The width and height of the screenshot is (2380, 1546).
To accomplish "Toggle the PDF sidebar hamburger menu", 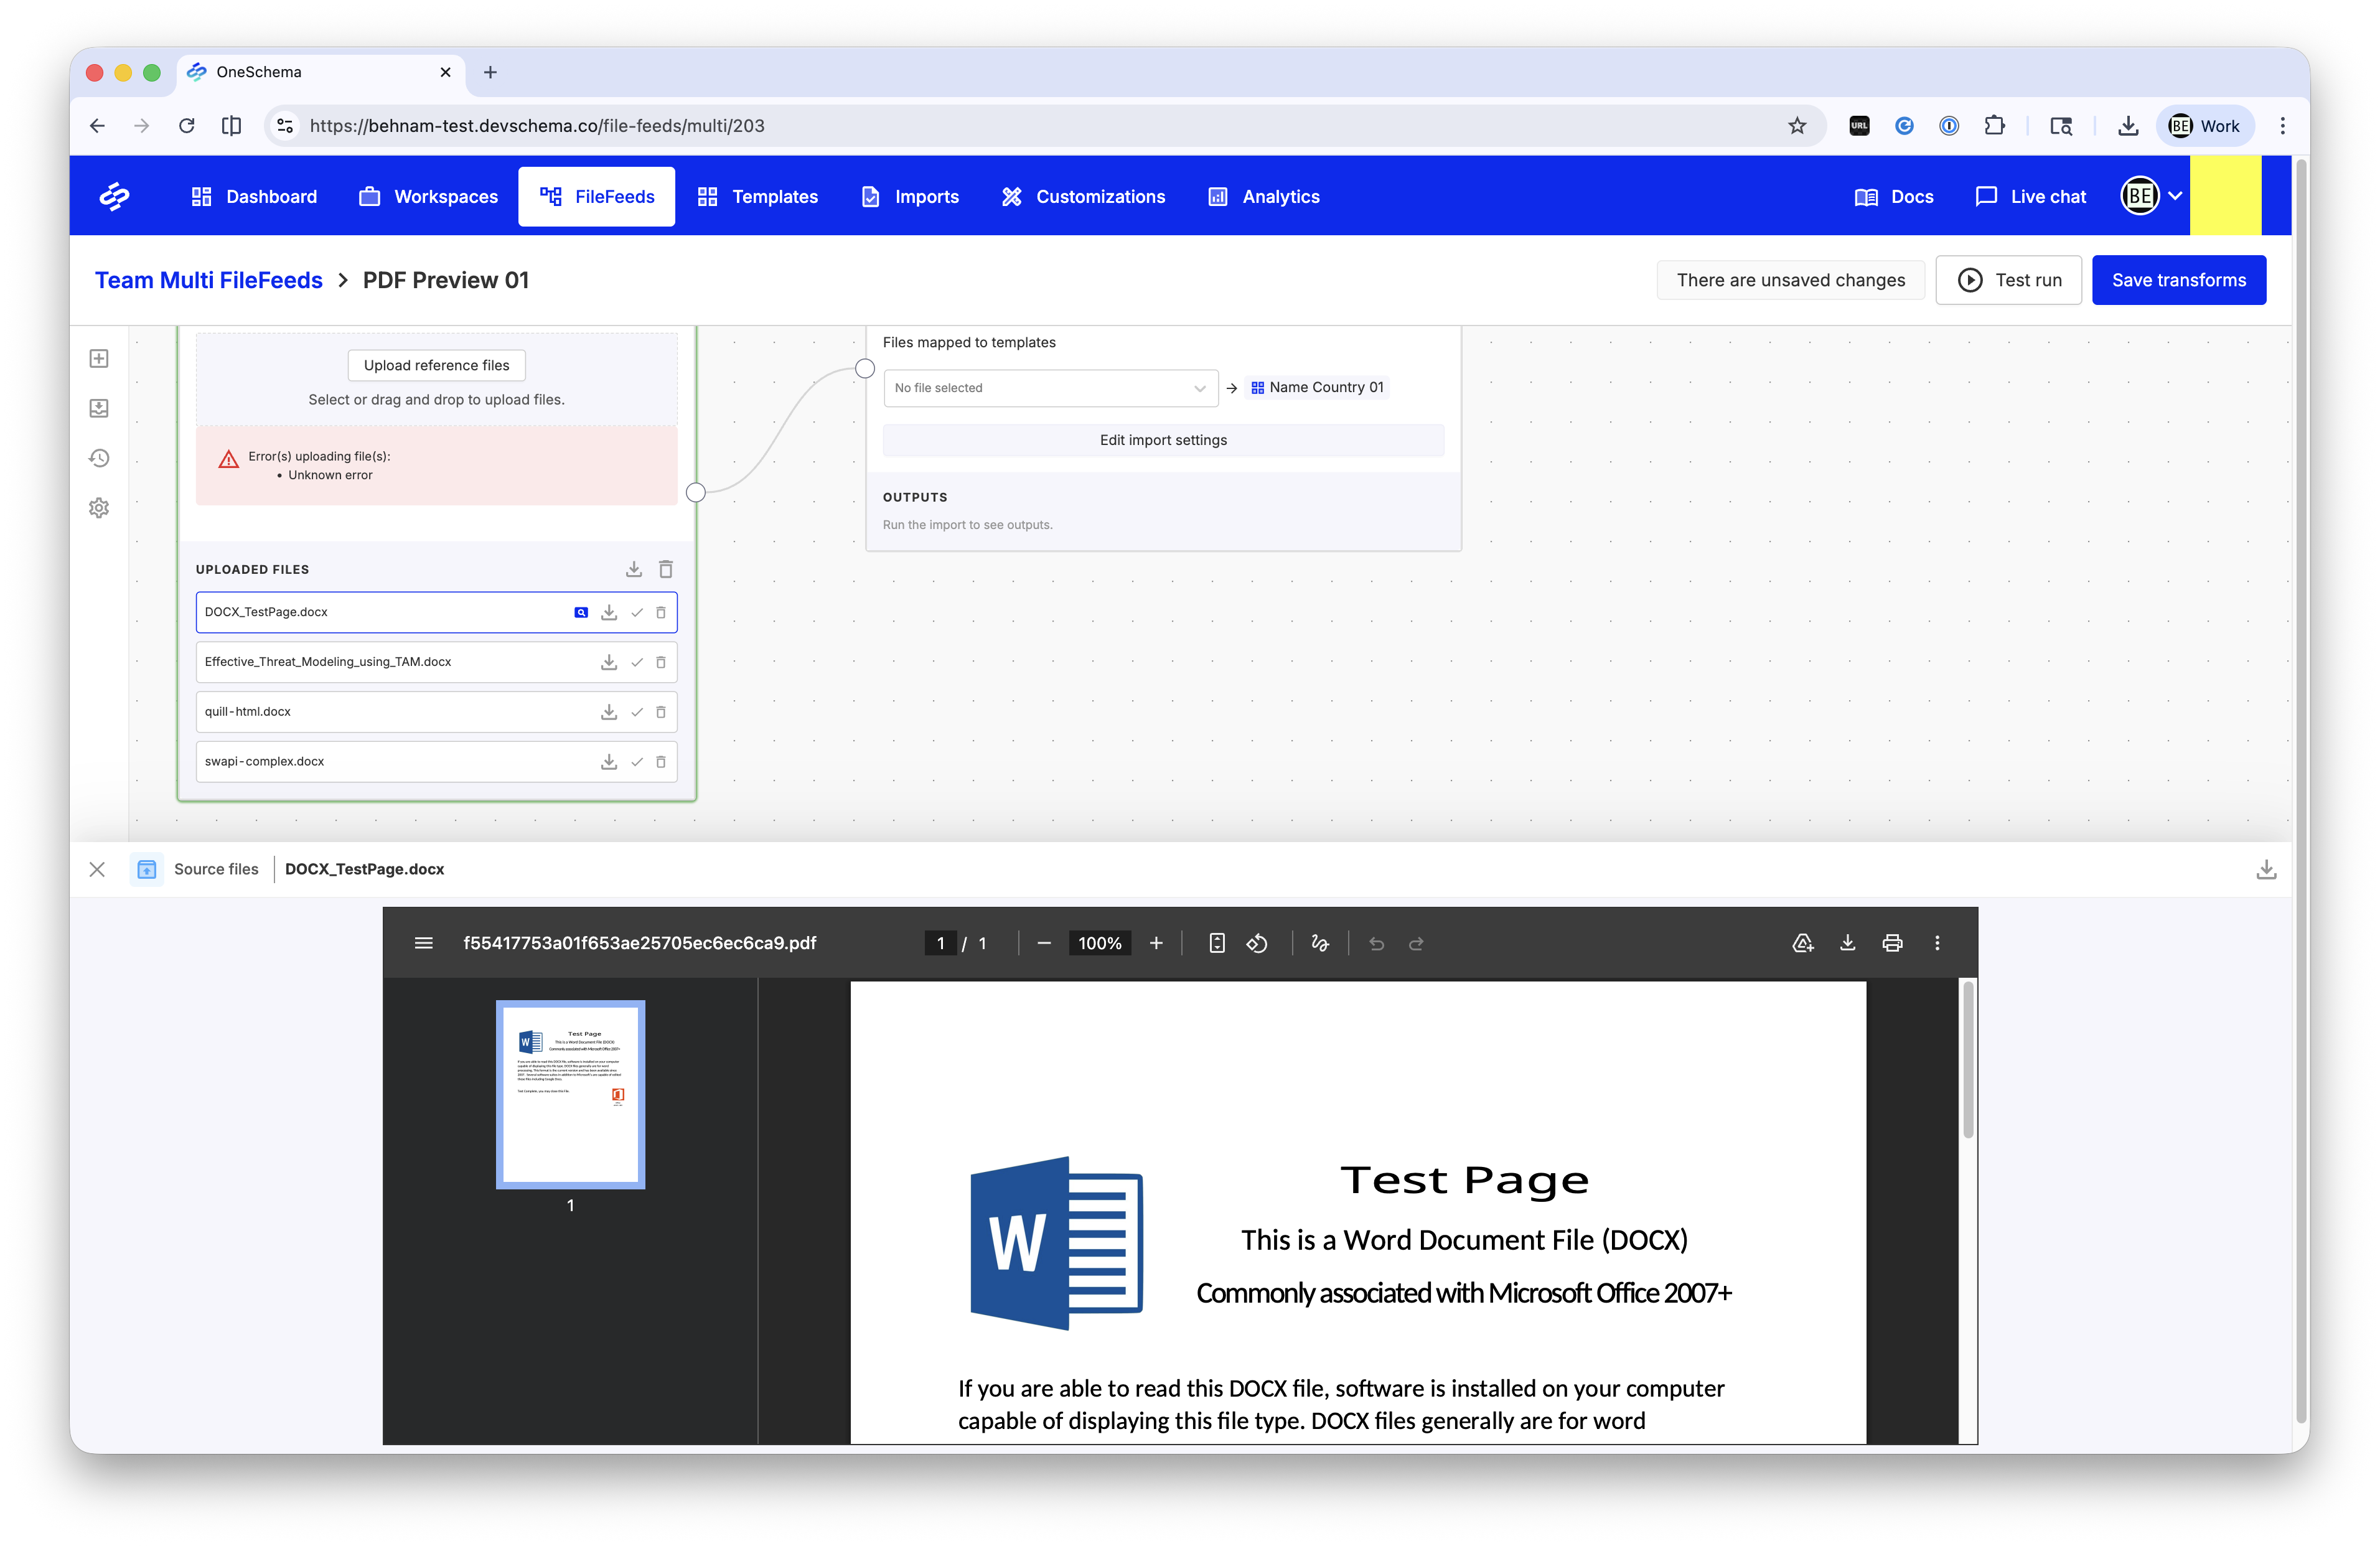I will 424,943.
